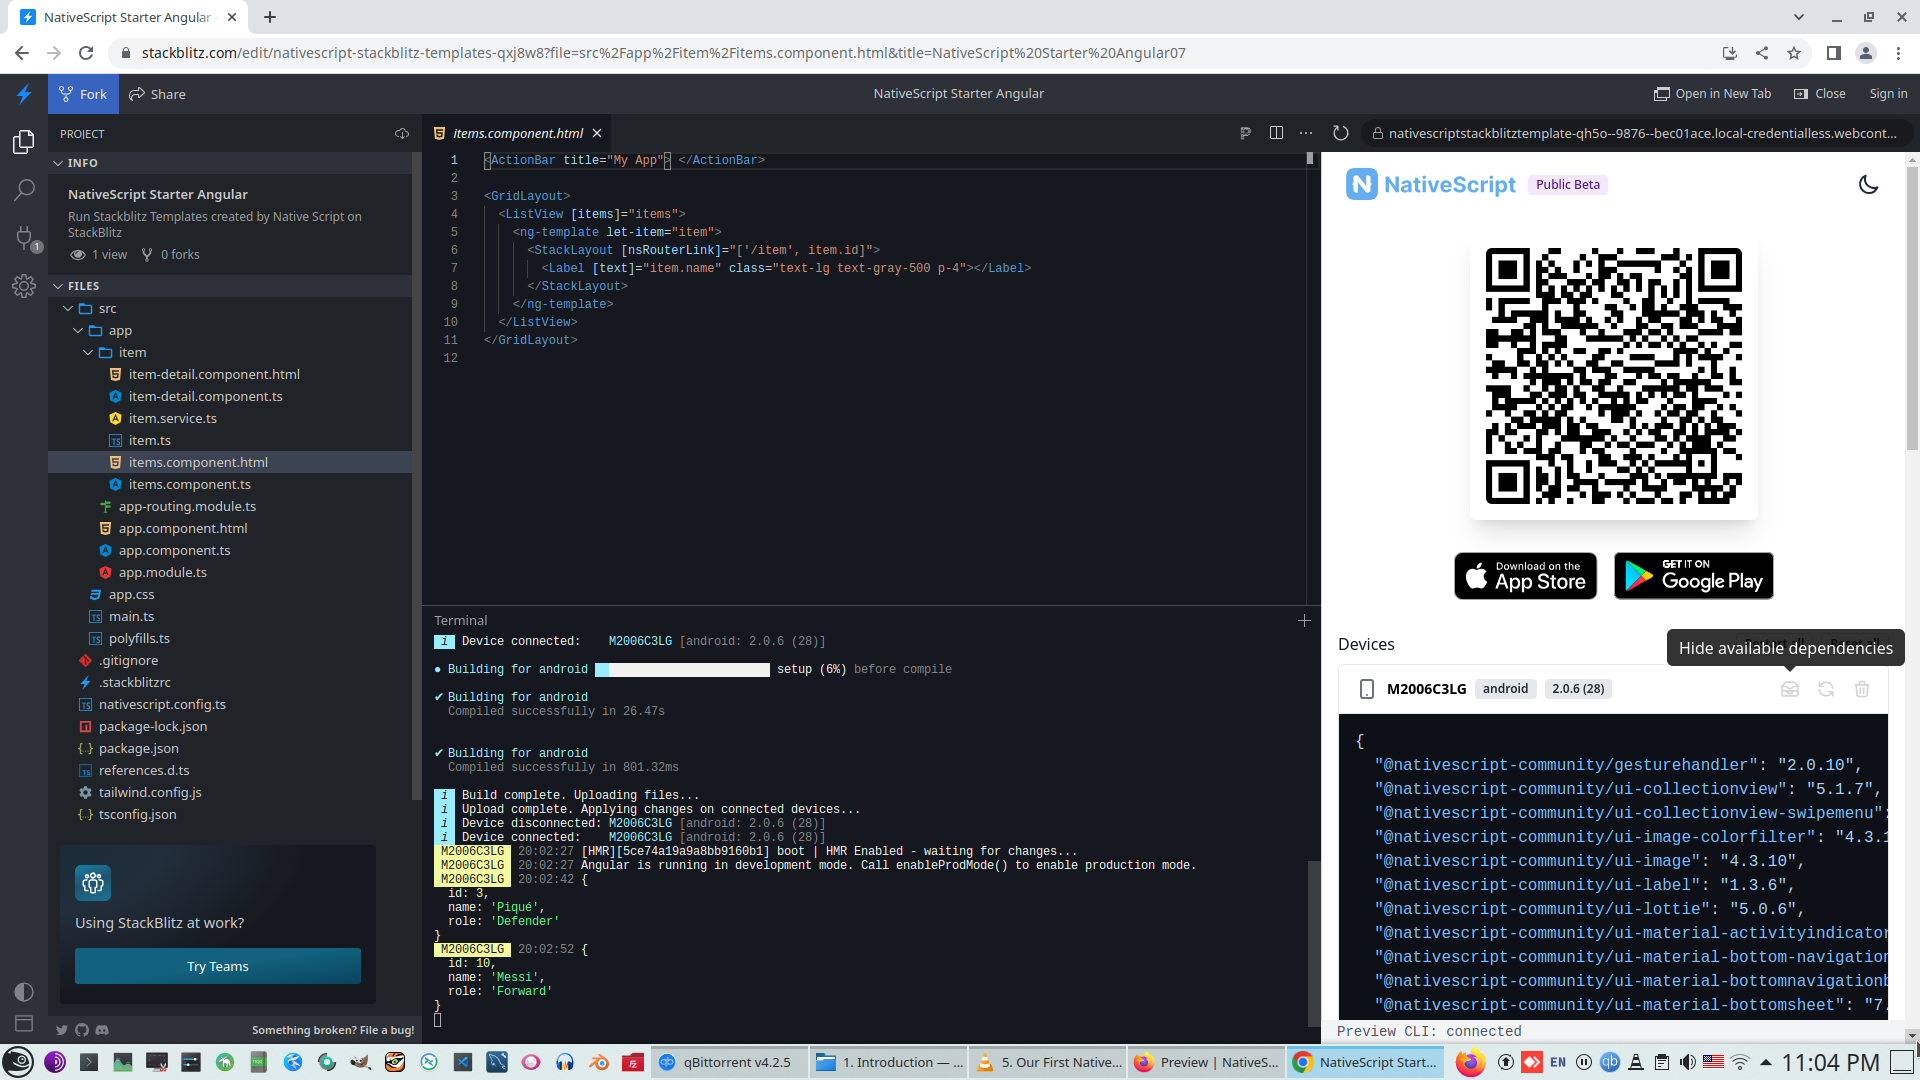Screen dimensions: 1920x1080
Task: Open the Ports plug icon in sidebar
Action: click(x=24, y=238)
